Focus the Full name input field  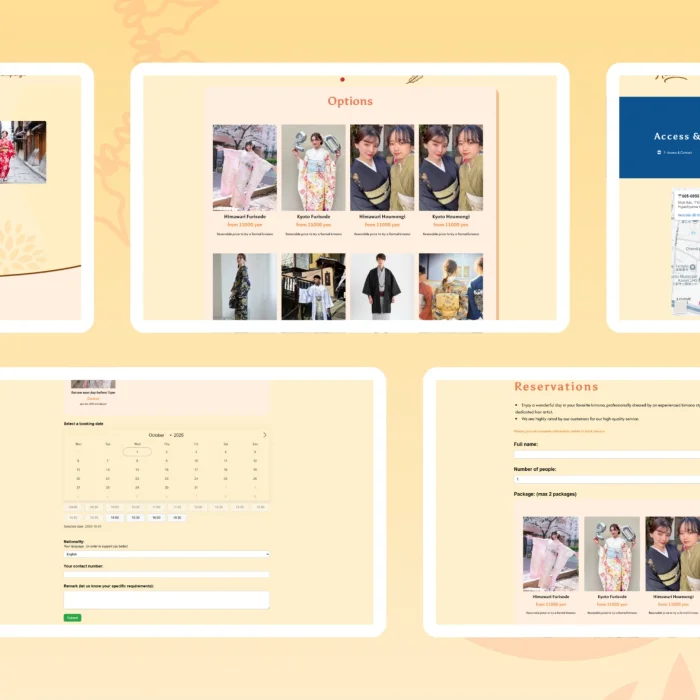(x=607, y=454)
